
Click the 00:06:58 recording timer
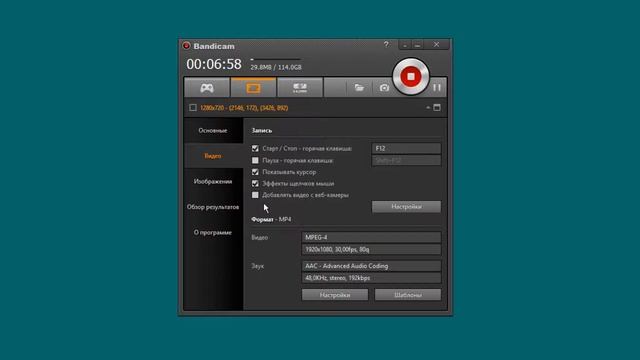(x=214, y=64)
